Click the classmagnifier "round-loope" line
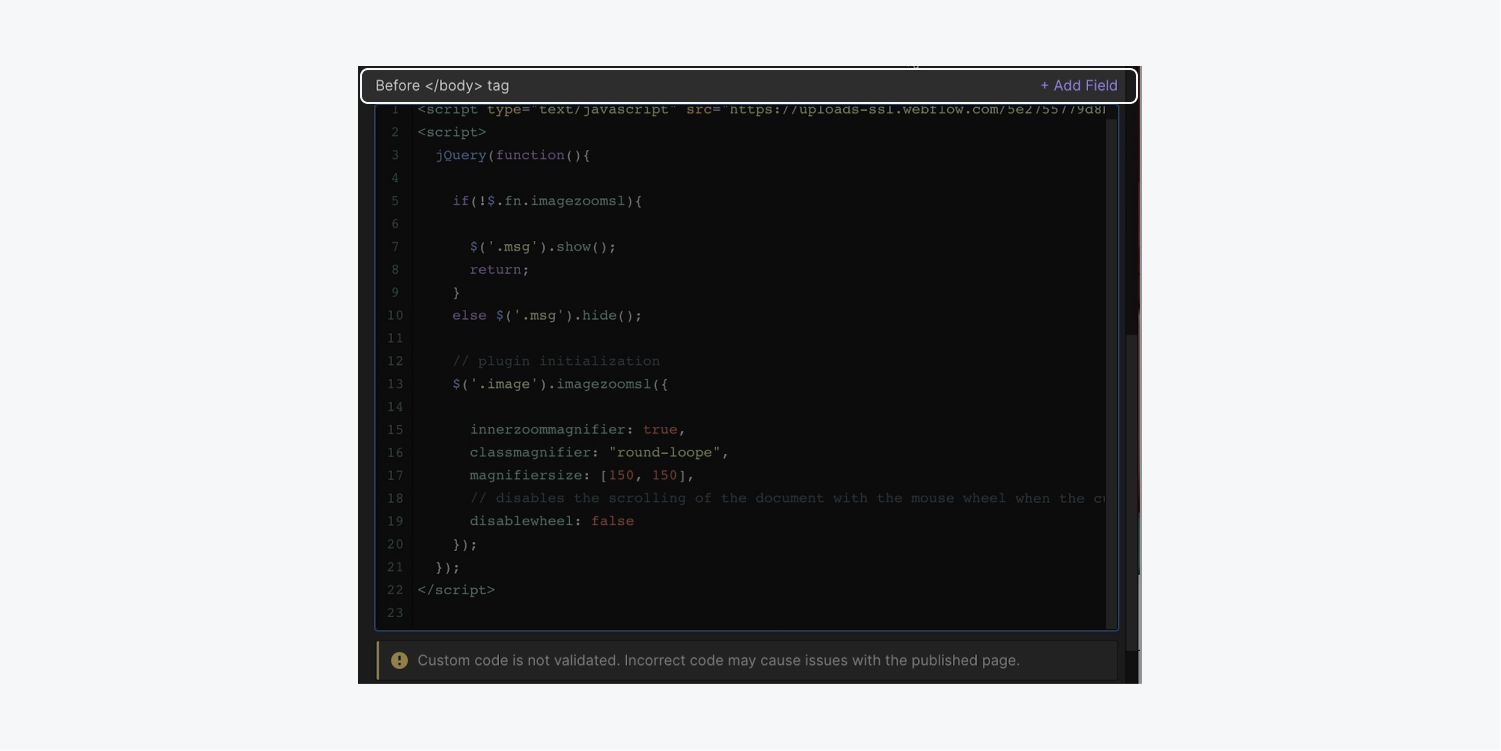Image resolution: width=1501 pixels, height=751 pixels. pyautogui.click(x=600, y=453)
